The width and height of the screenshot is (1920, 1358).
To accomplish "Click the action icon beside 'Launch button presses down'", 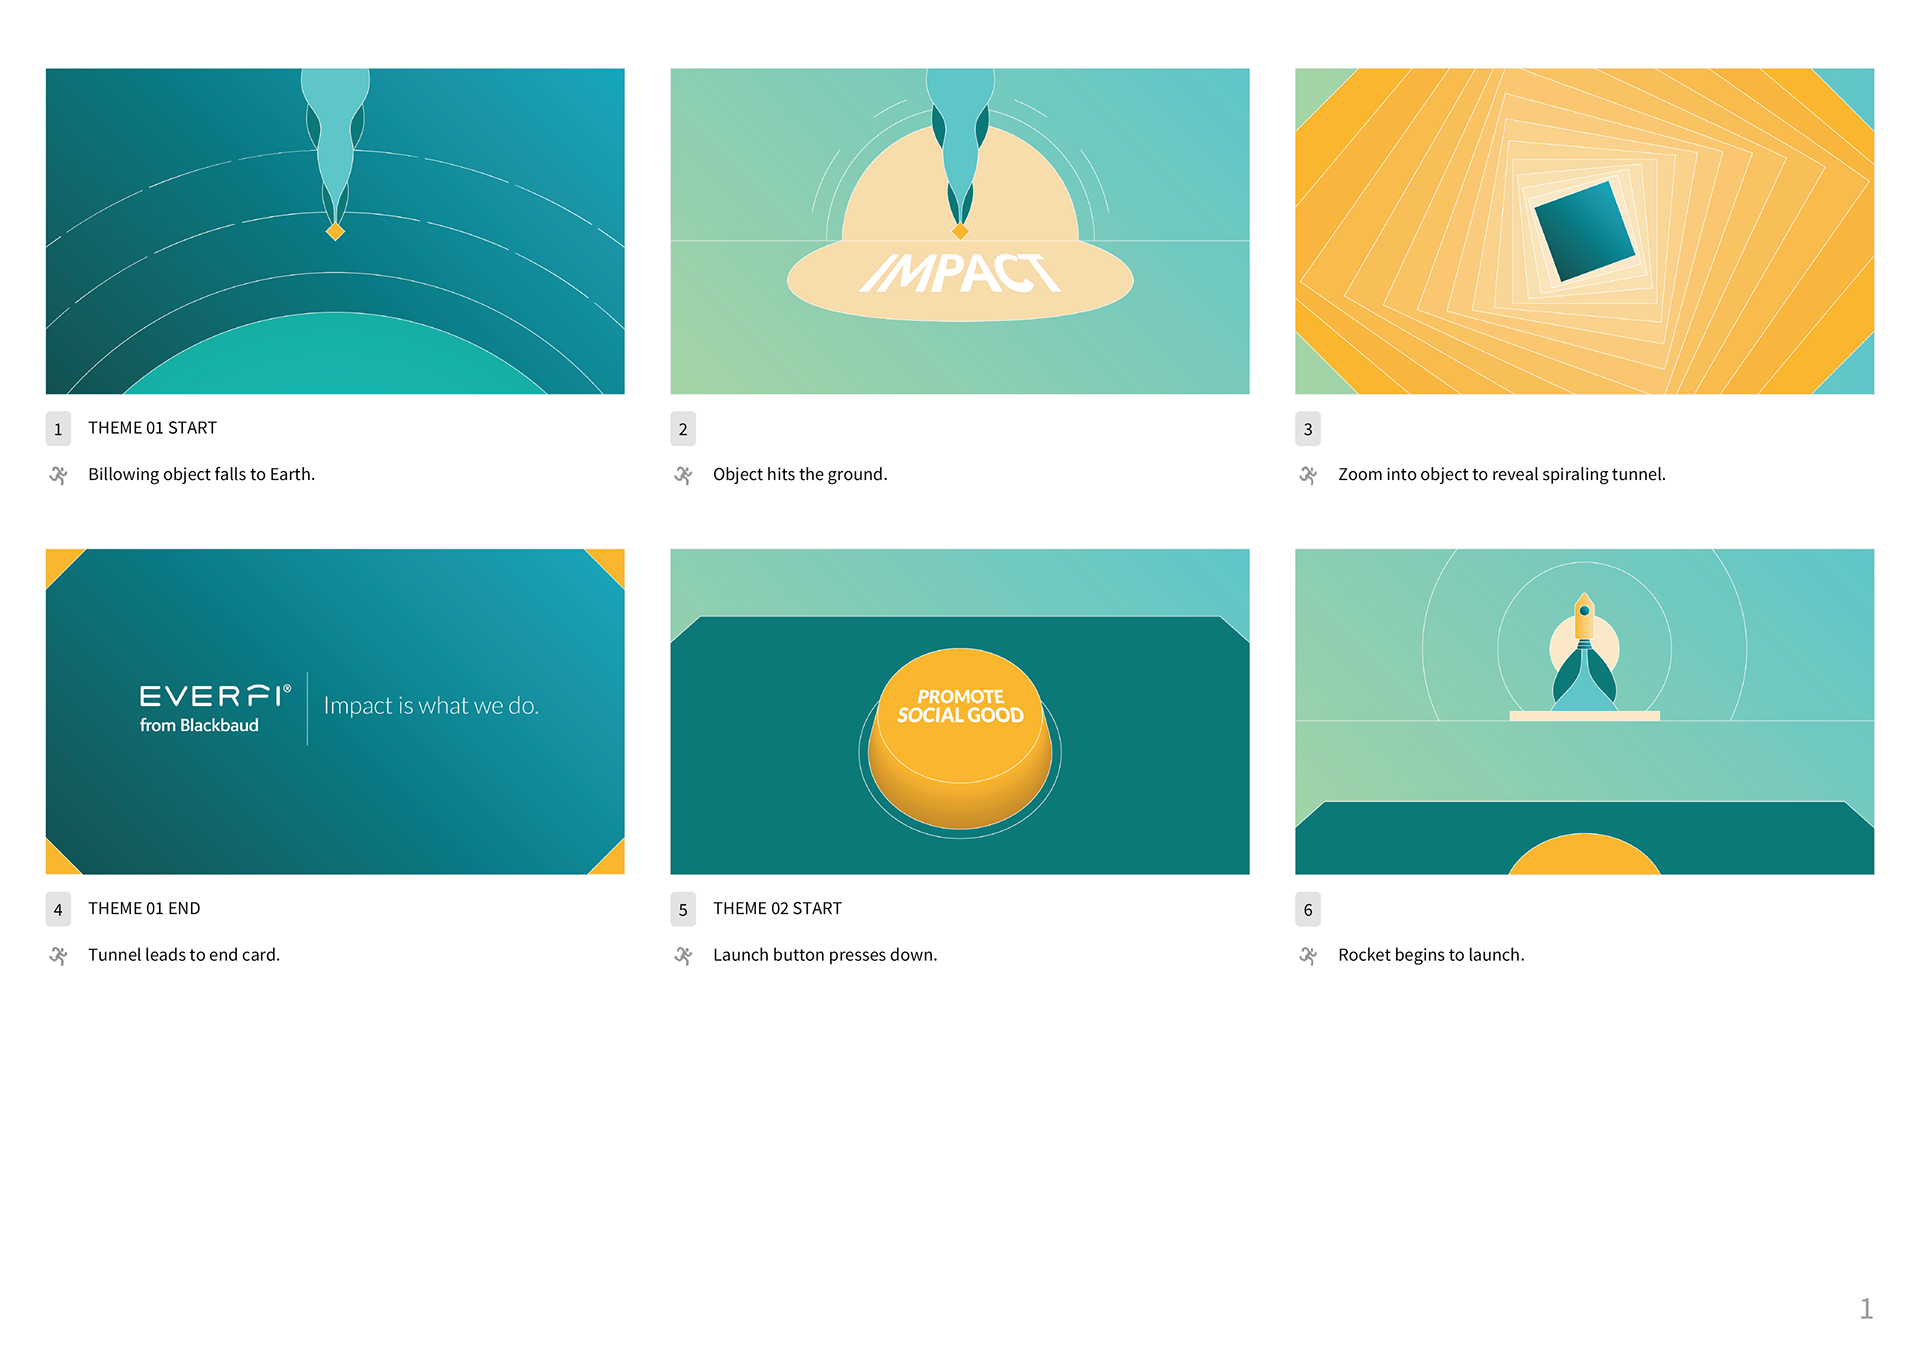I will (684, 956).
